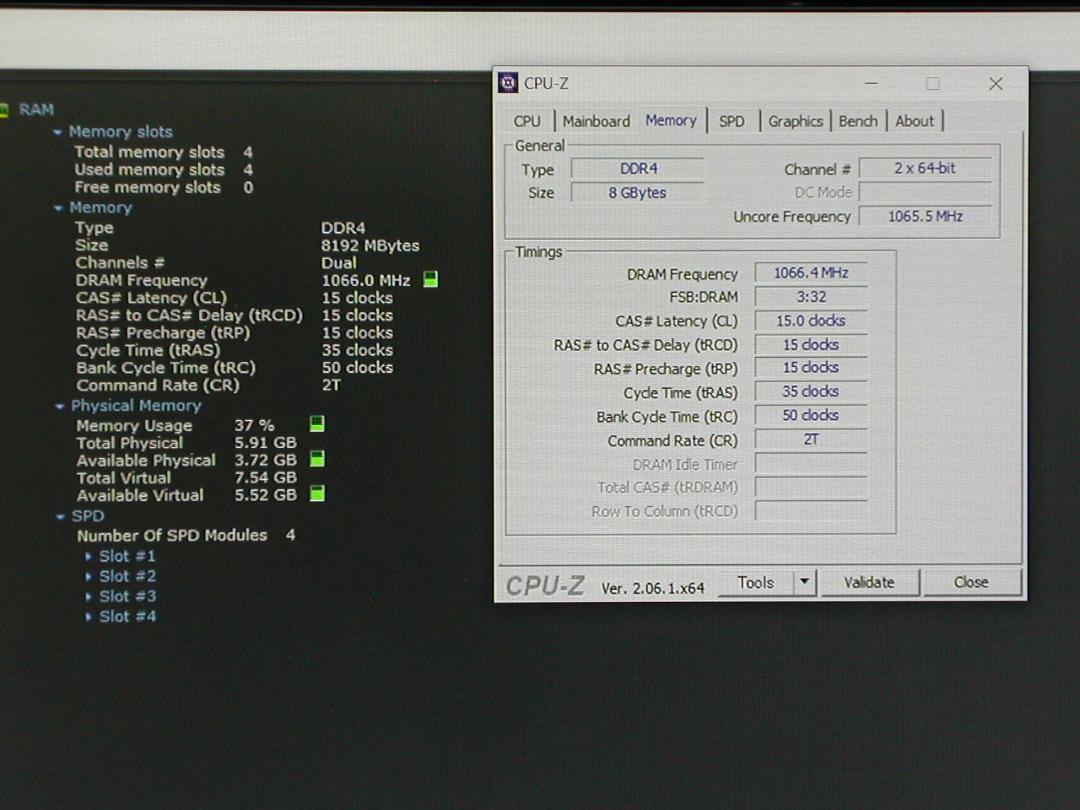
Task: Click the Speccy RAS# Precharge (tRP) row
Action: (x=234, y=333)
